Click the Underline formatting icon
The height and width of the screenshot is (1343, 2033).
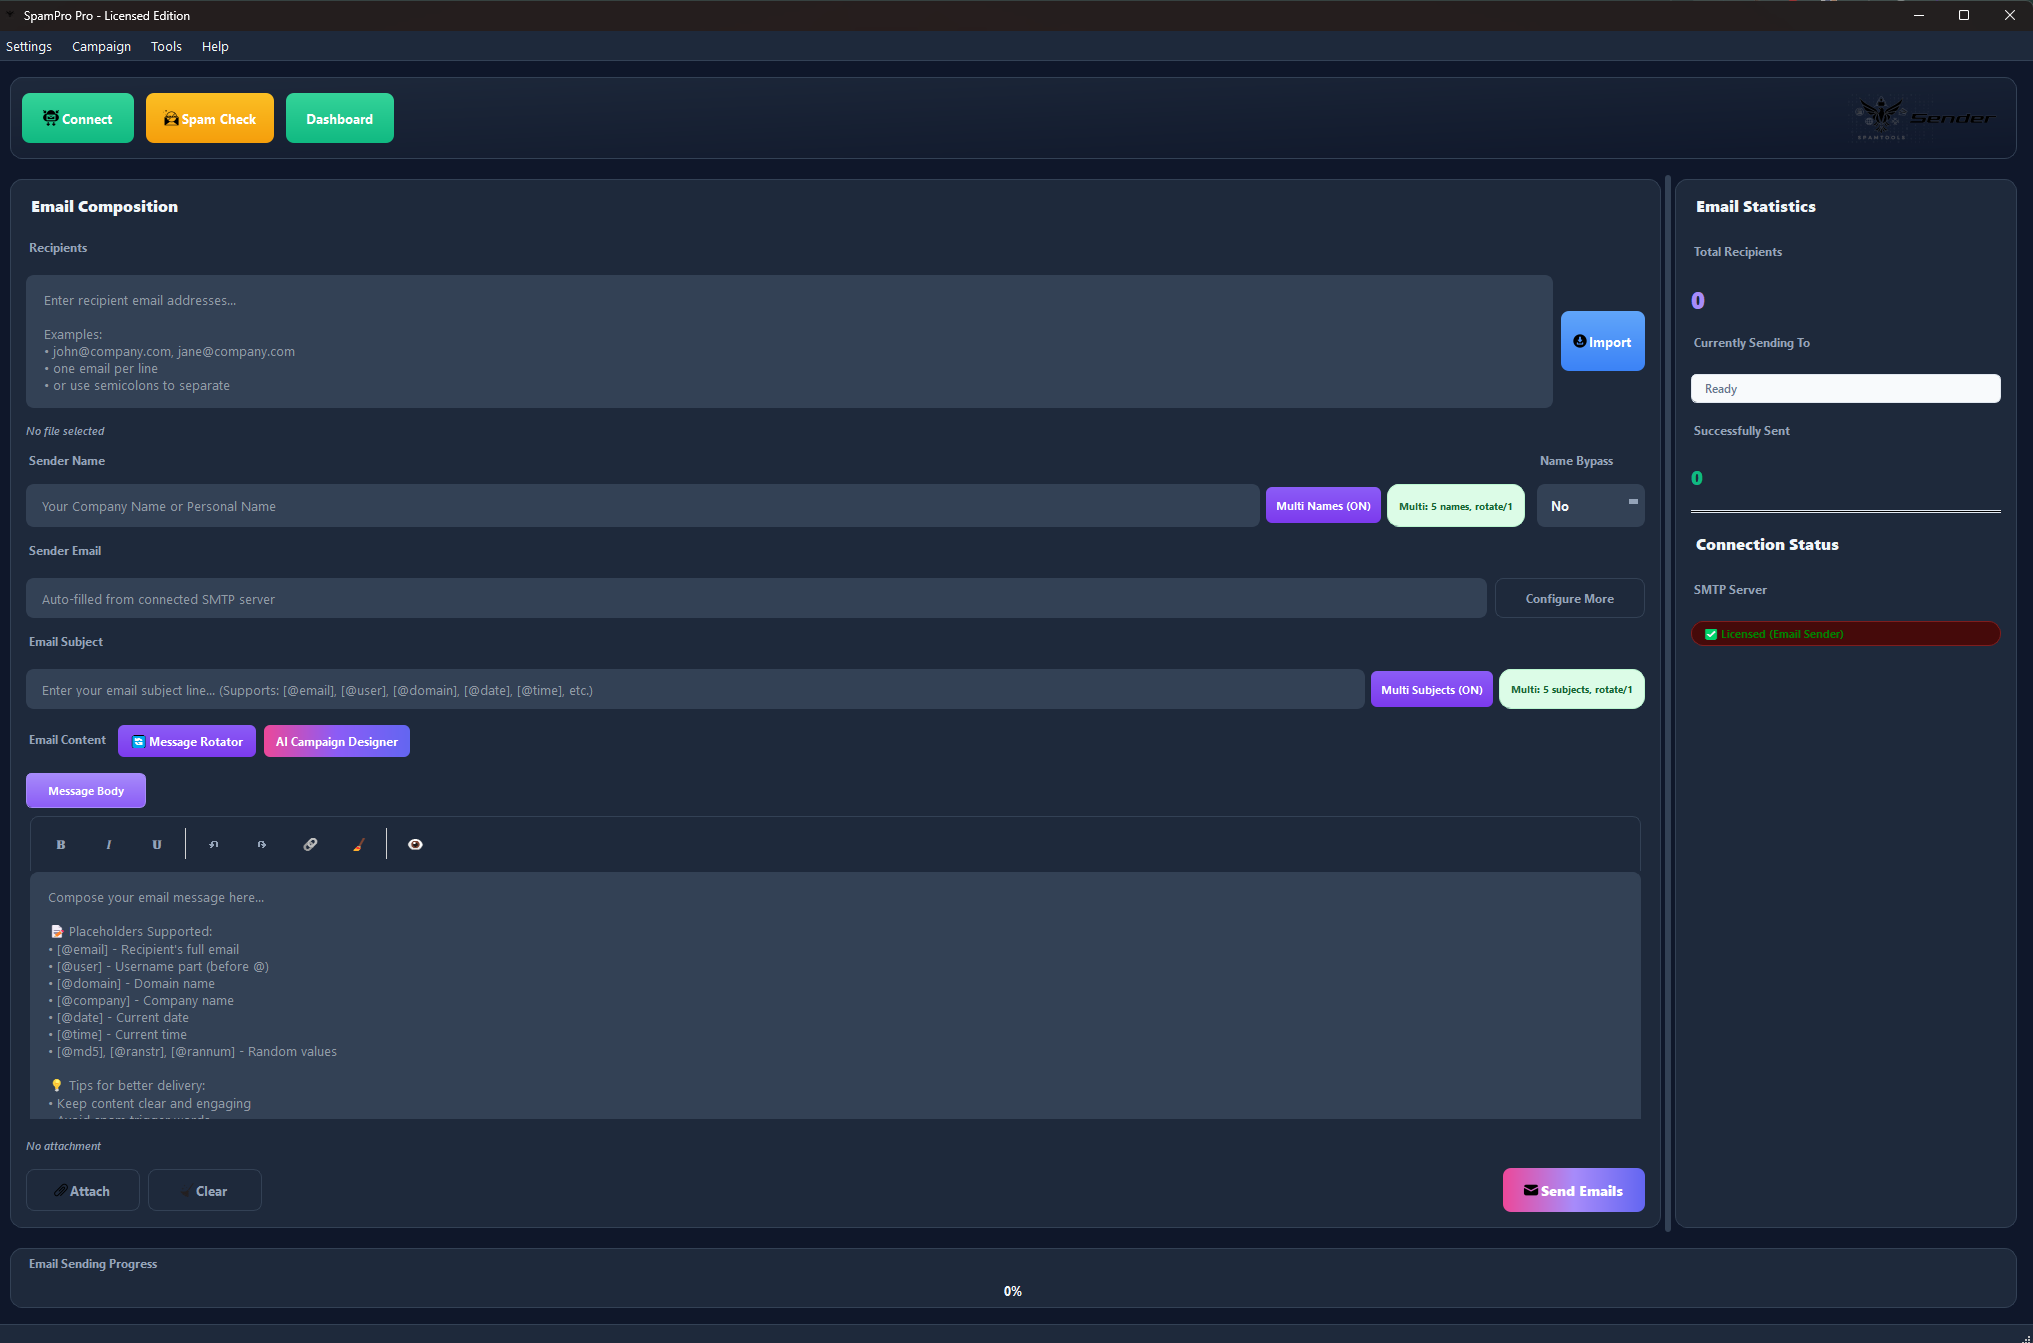[157, 845]
